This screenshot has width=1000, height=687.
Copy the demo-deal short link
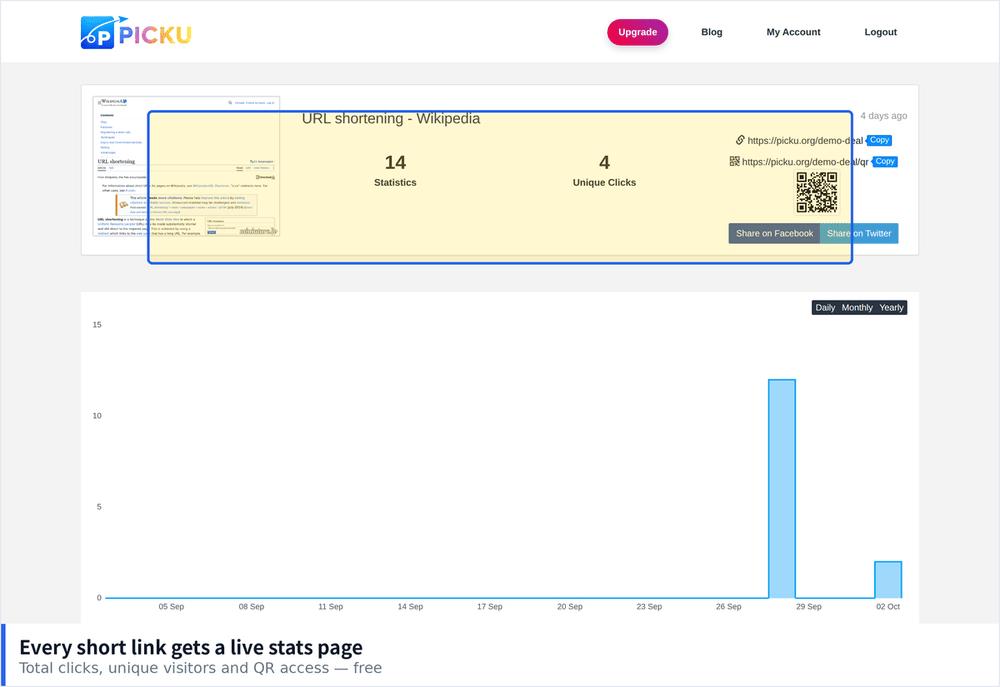879,140
